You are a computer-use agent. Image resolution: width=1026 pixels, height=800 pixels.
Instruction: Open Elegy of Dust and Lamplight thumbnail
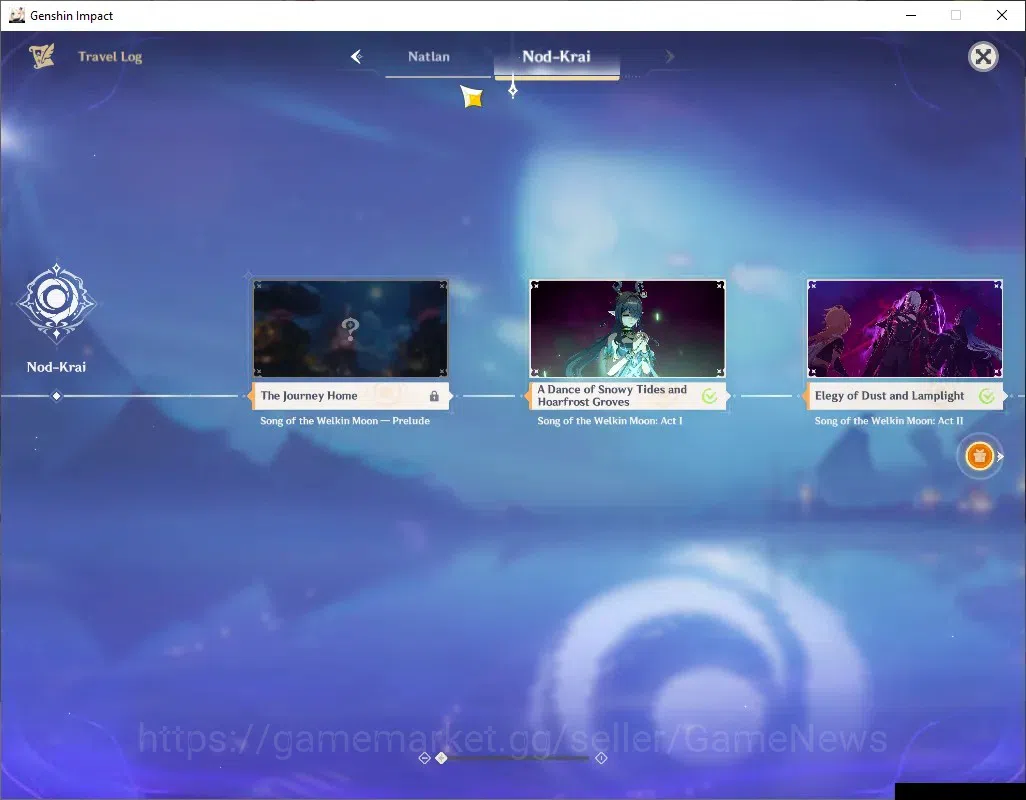(904, 329)
